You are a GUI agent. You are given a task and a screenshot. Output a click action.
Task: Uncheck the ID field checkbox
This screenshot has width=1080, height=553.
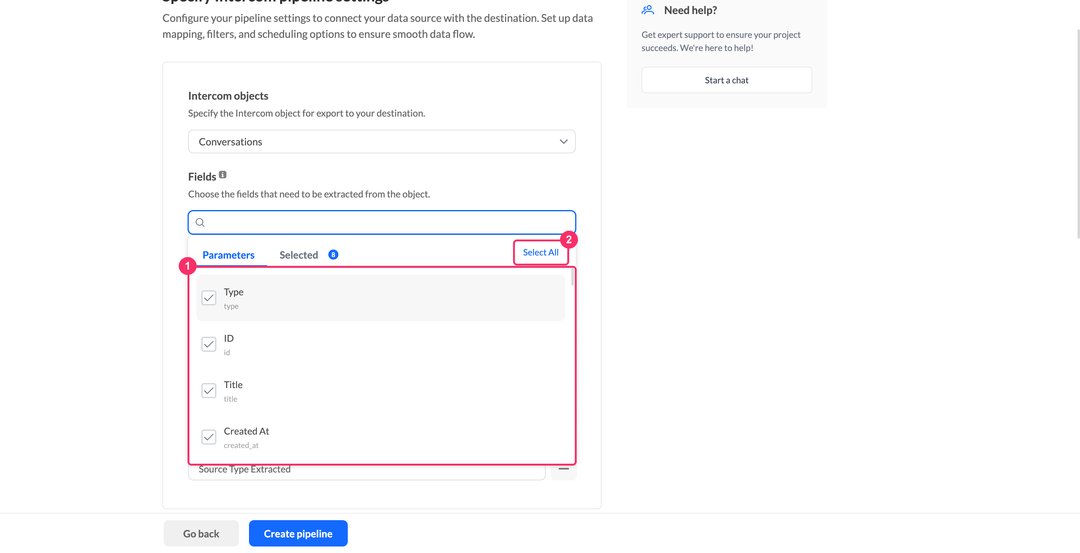click(x=209, y=344)
